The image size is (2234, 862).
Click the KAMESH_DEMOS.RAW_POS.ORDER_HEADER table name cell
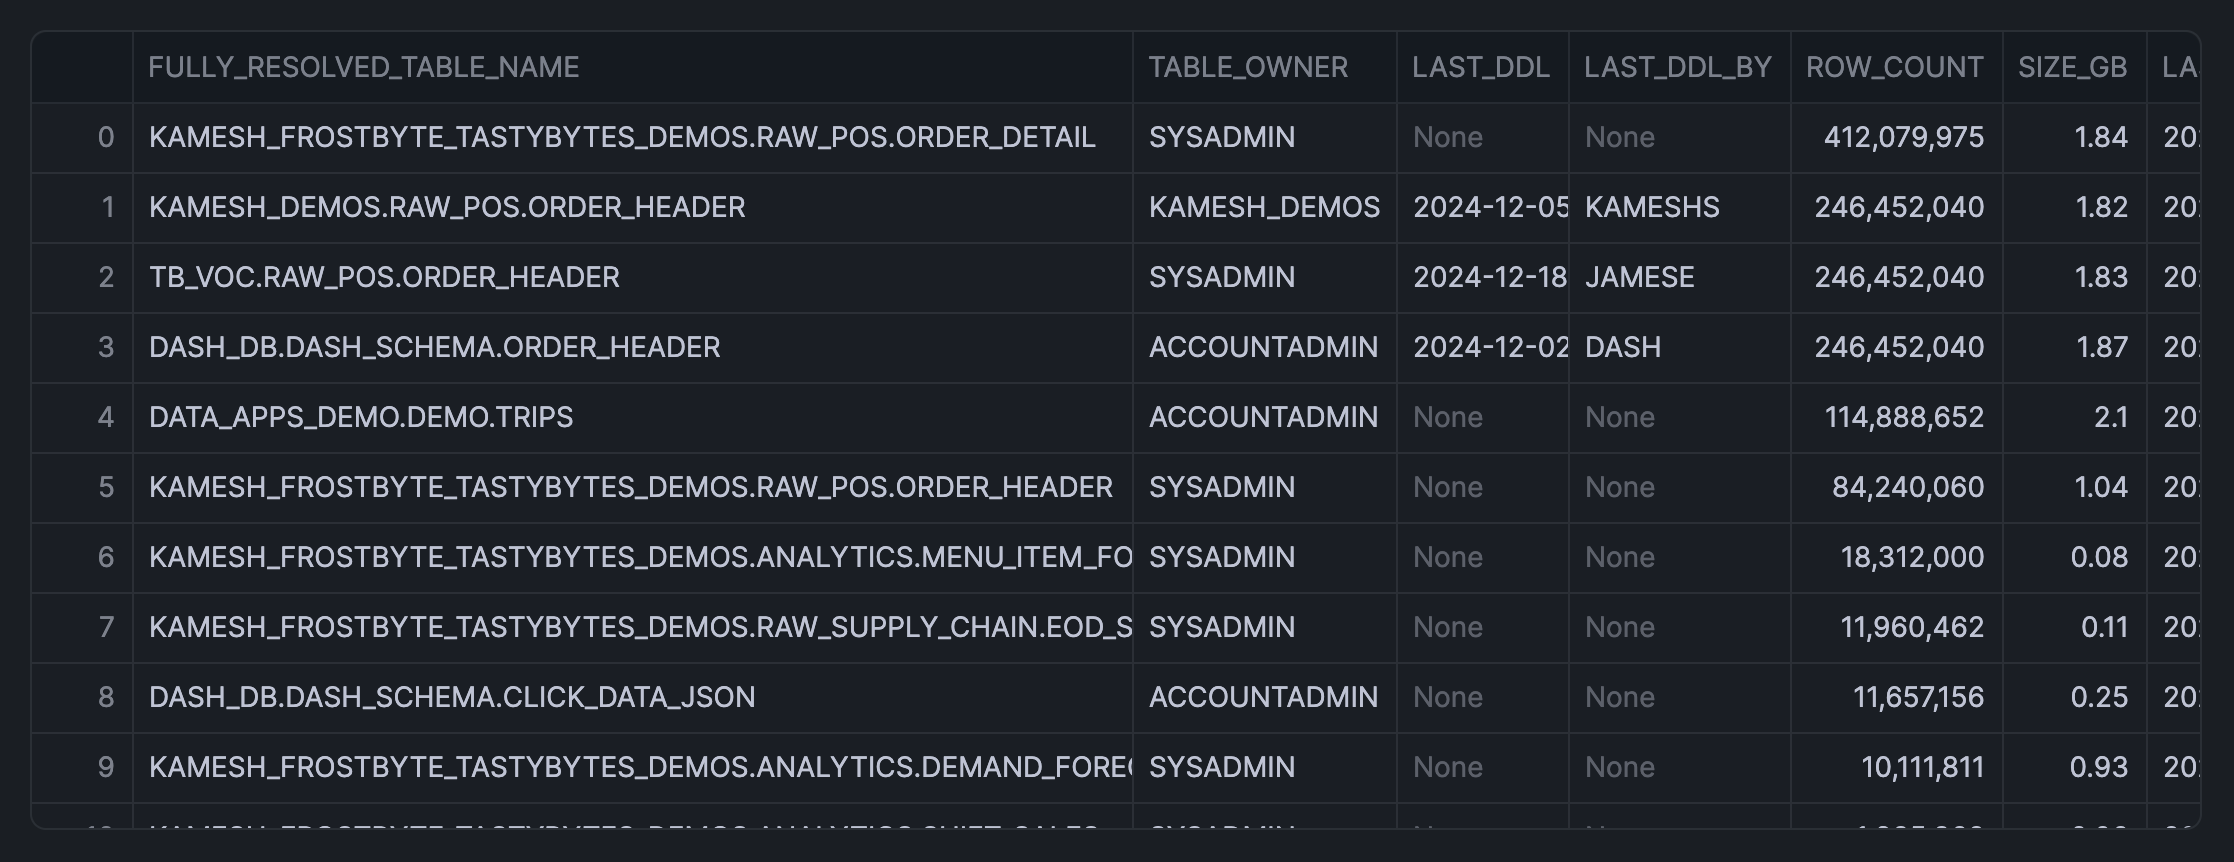tap(447, 207)
